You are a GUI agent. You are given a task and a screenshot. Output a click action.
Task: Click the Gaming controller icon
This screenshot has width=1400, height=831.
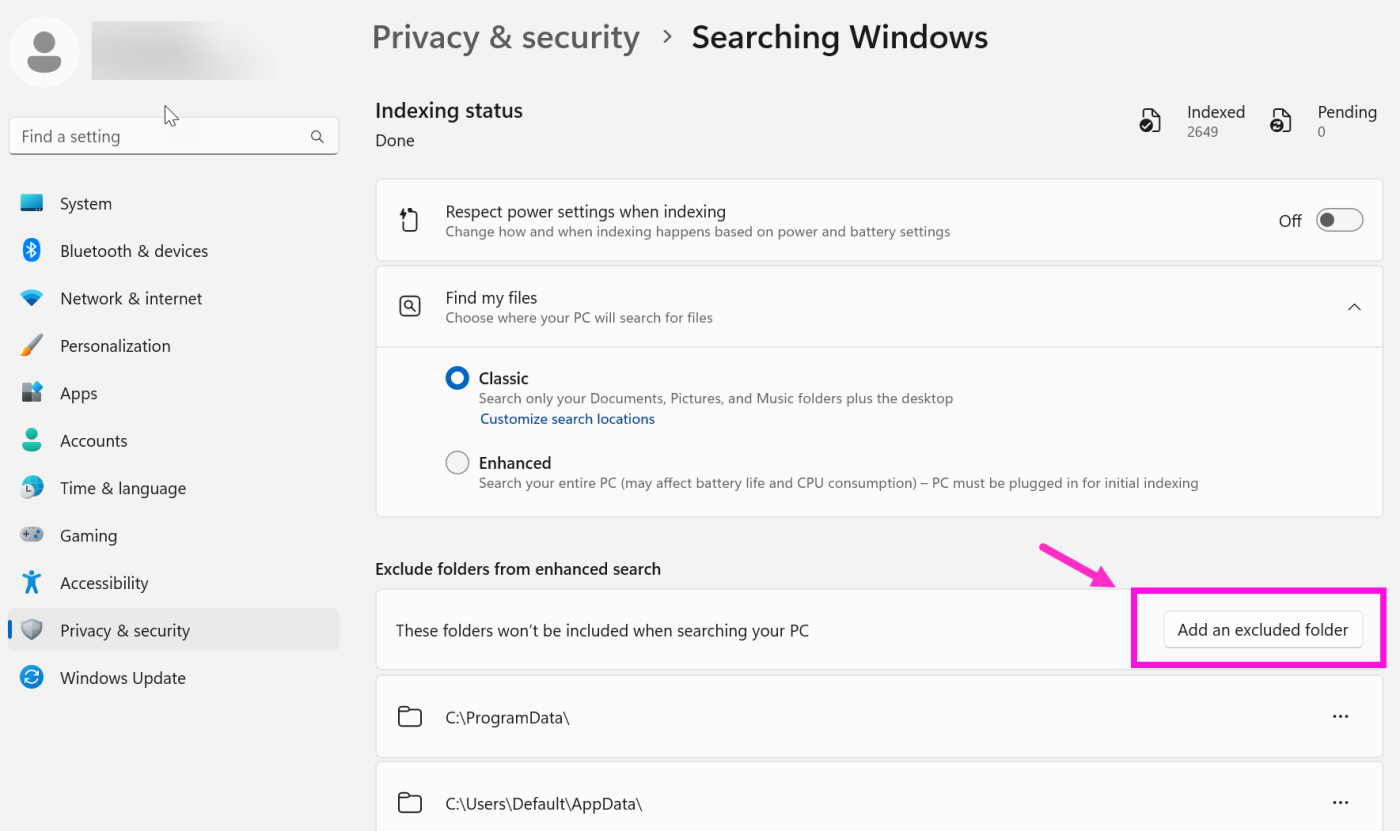[32, 535]
